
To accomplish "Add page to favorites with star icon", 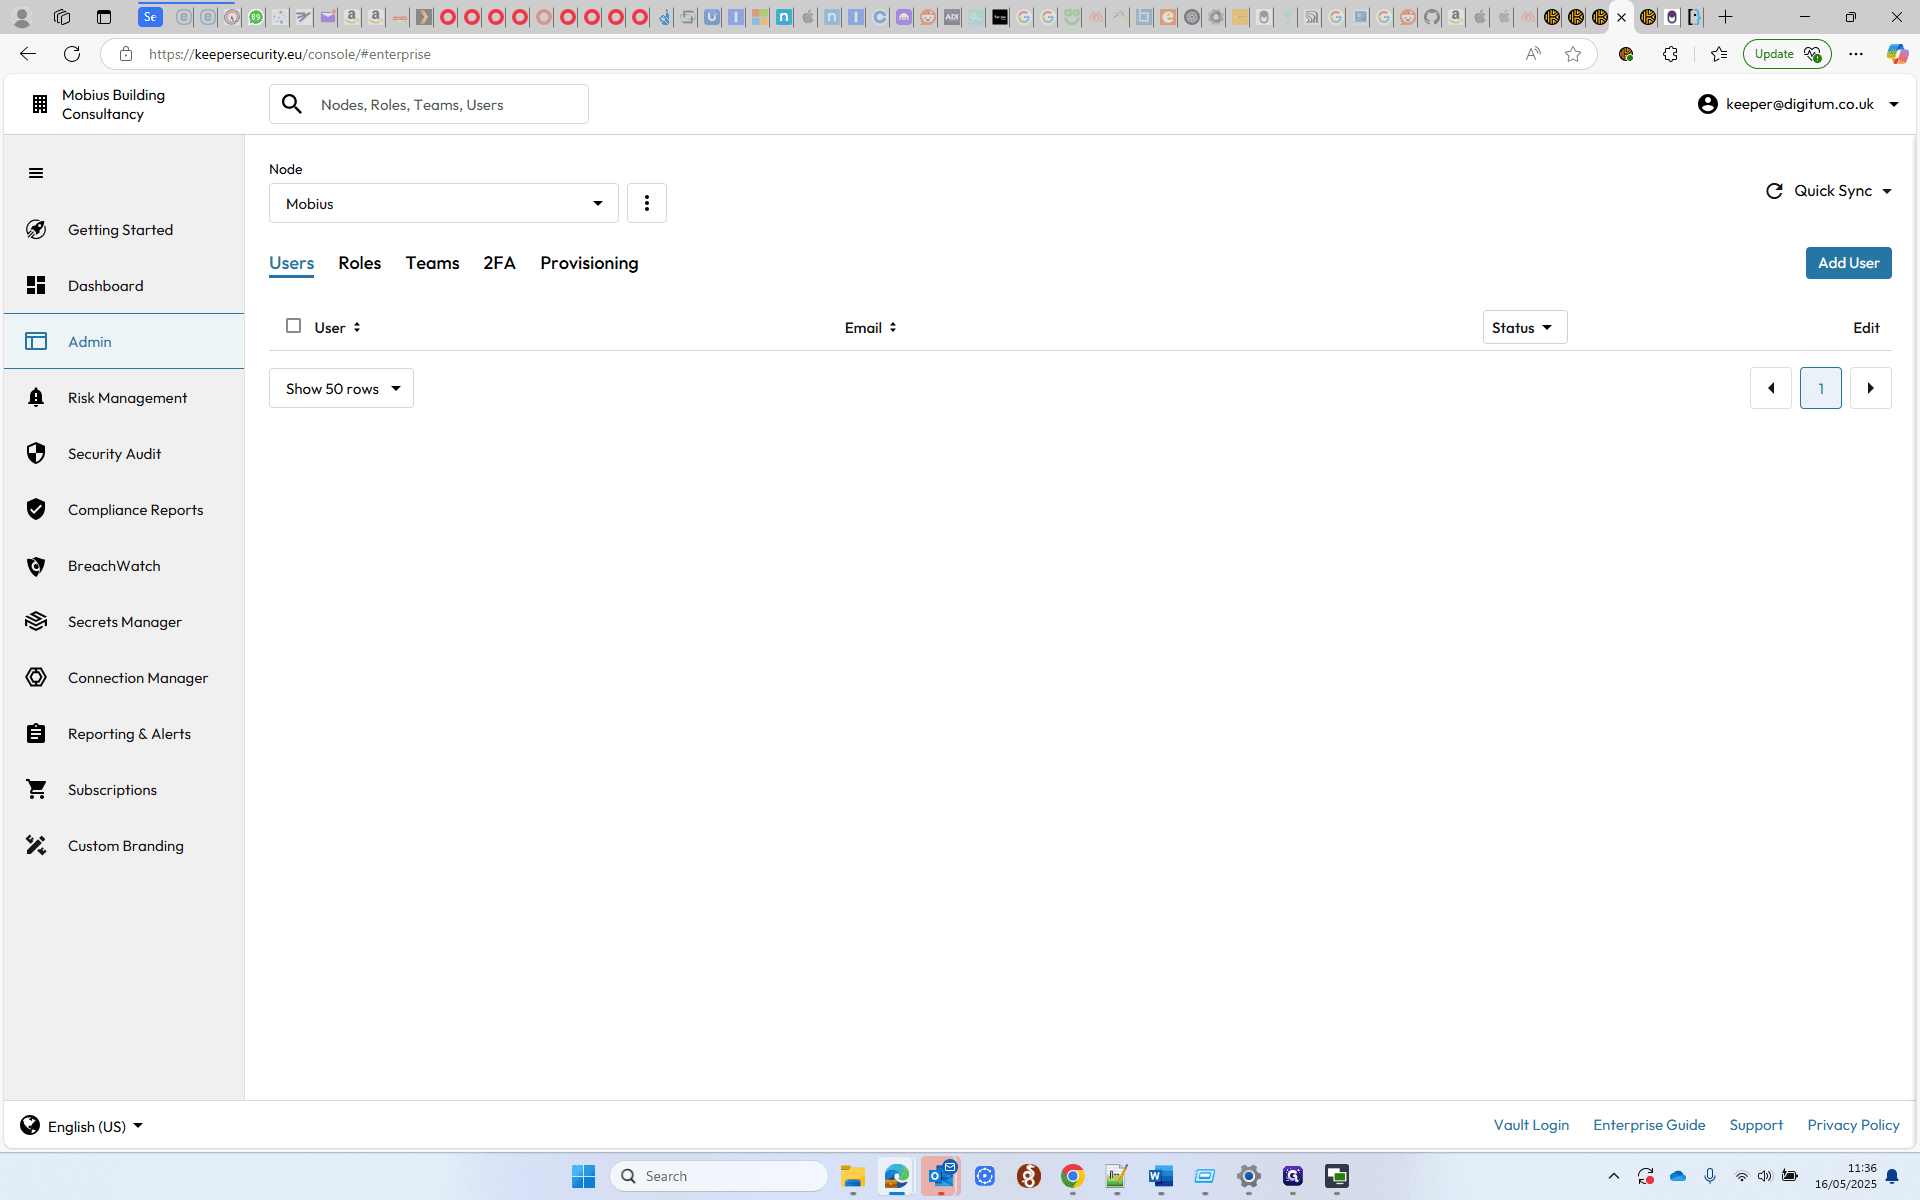I will pyautogui.click(x=1573, y=54).
